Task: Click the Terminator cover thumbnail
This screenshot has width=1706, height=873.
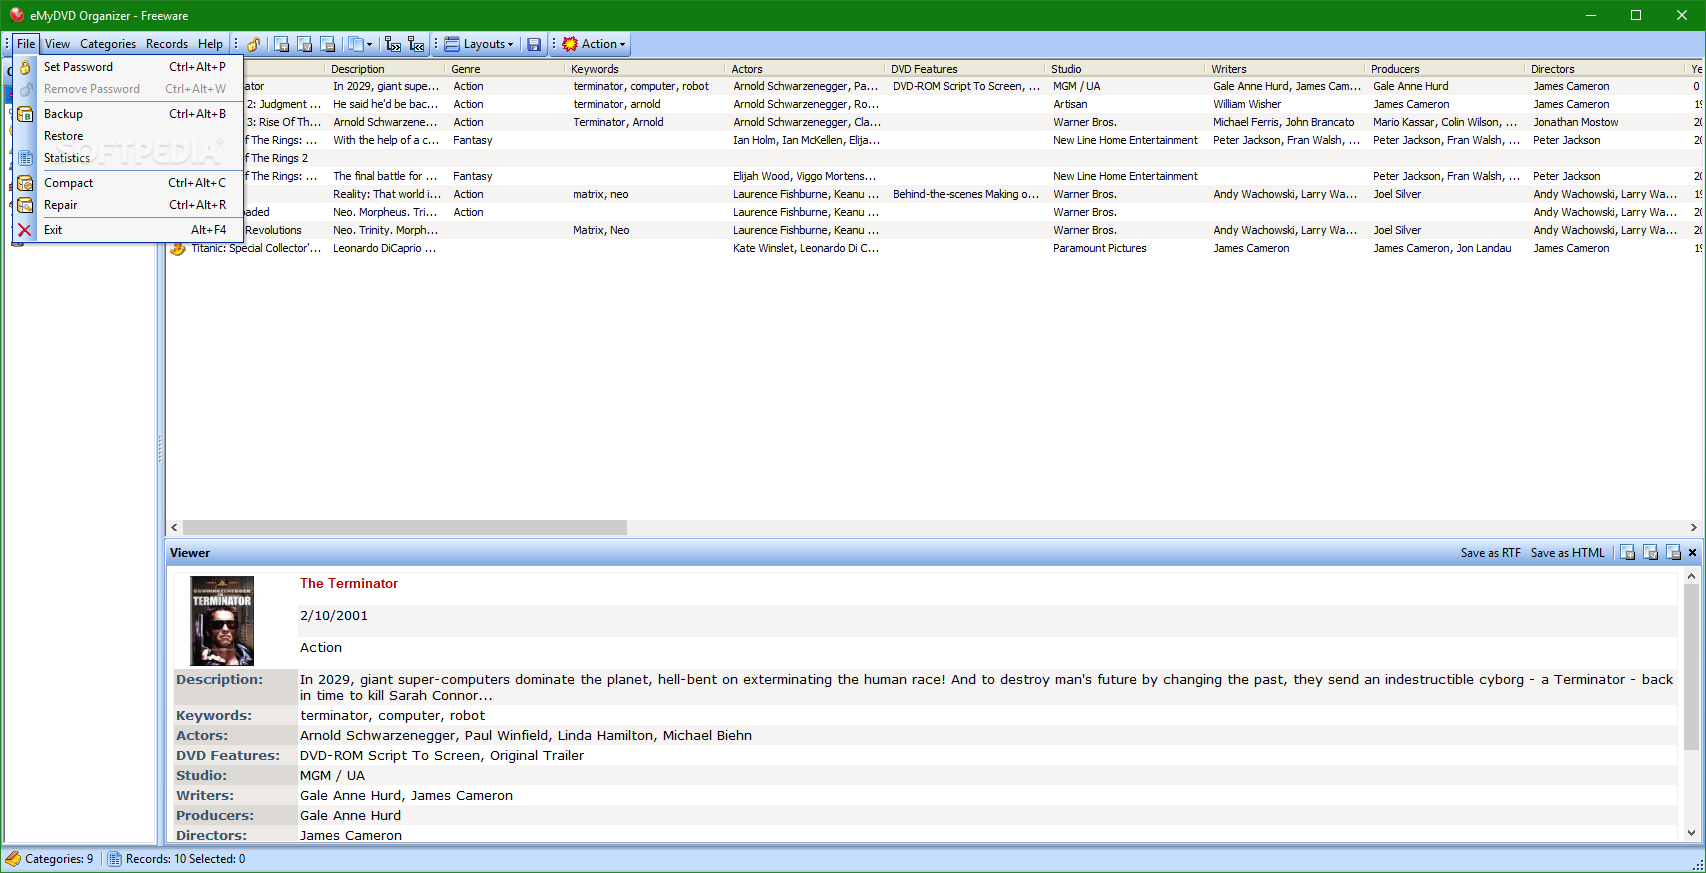Action: pos(222,621)
